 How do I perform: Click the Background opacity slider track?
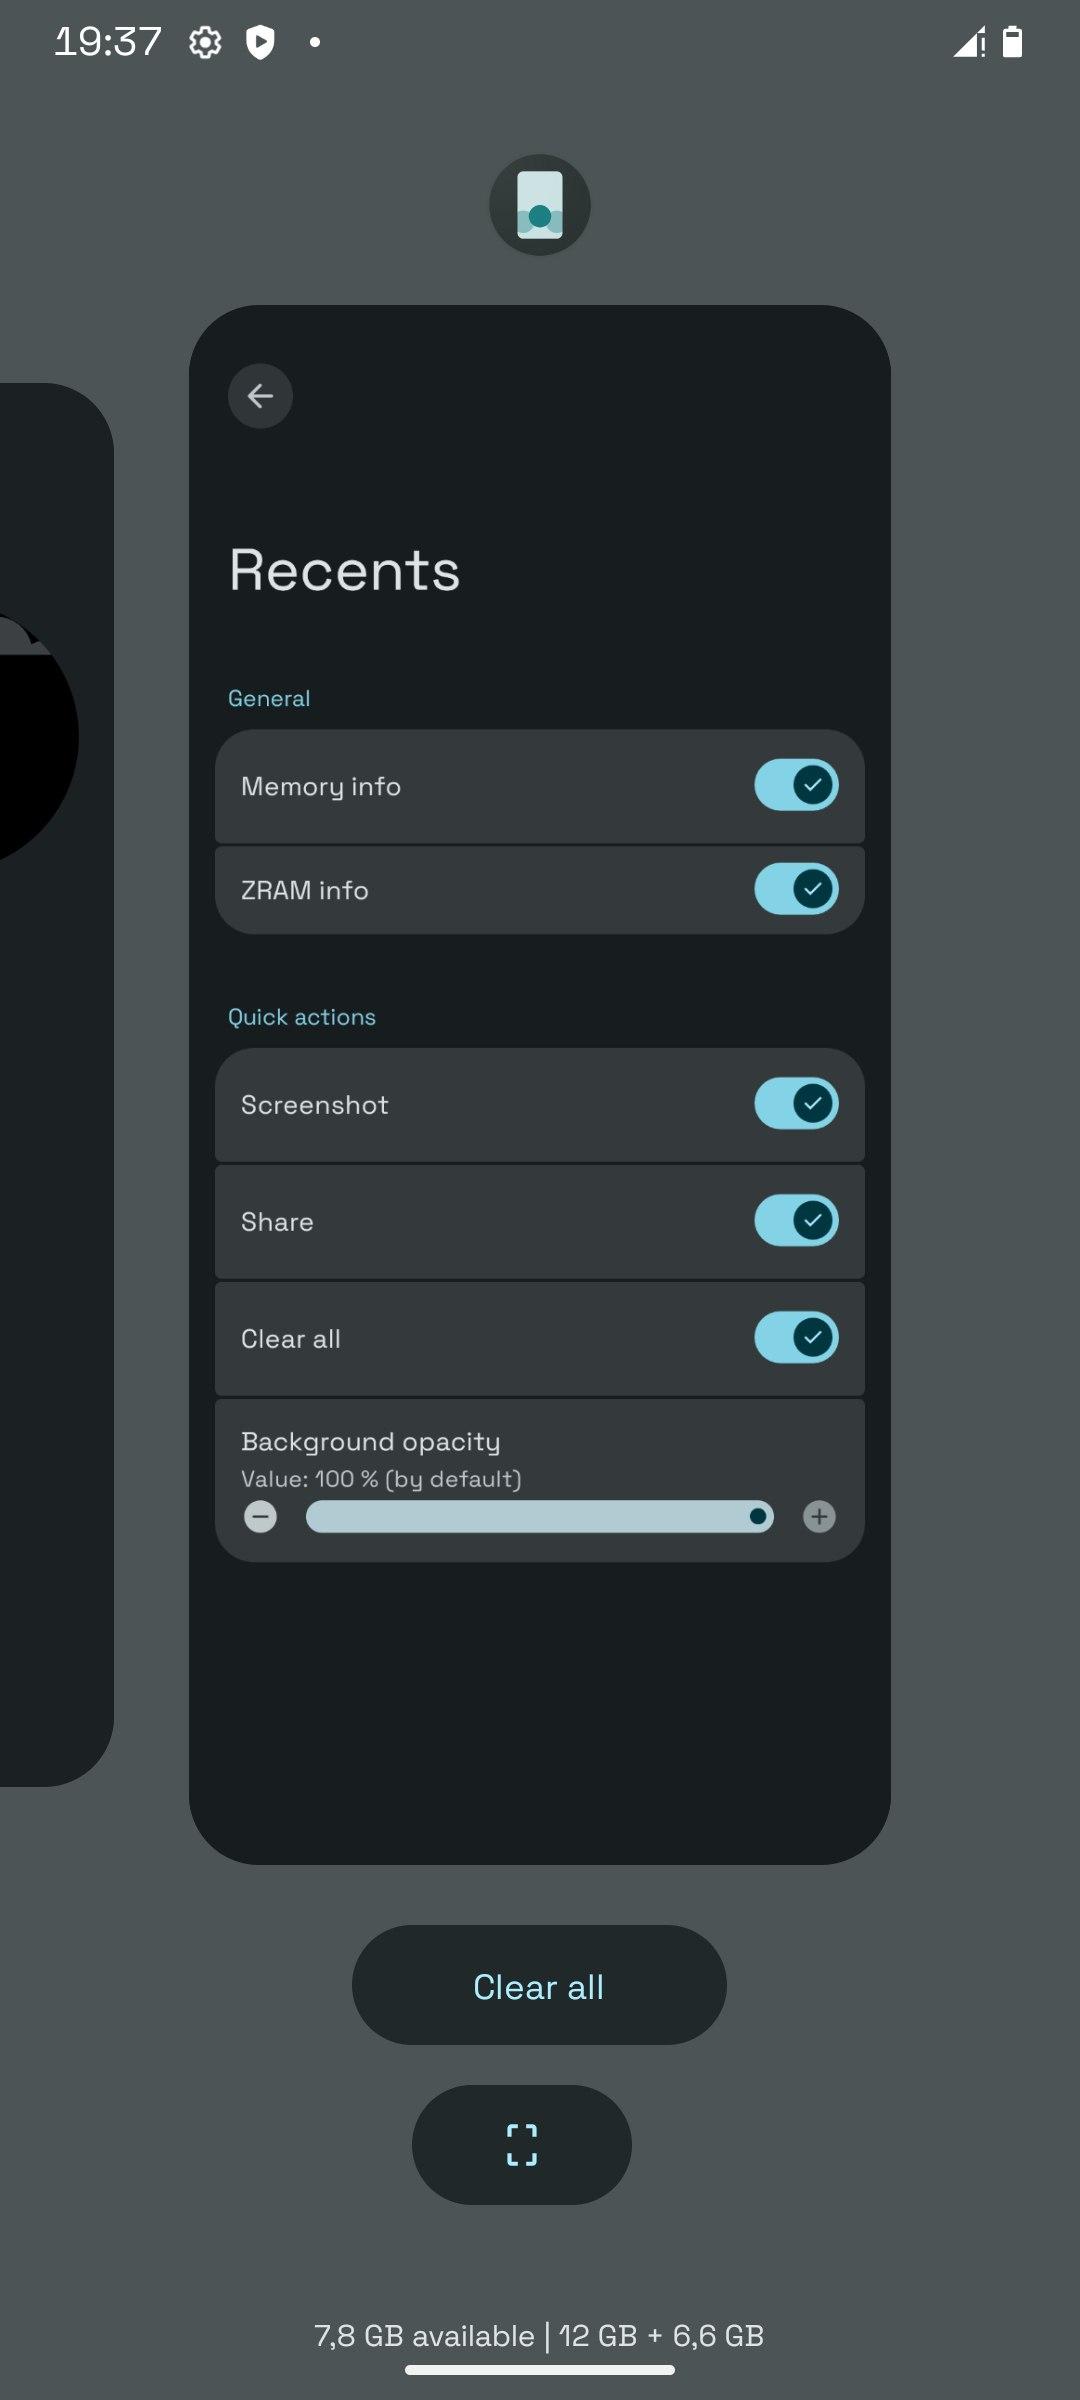click(539, 1517)
